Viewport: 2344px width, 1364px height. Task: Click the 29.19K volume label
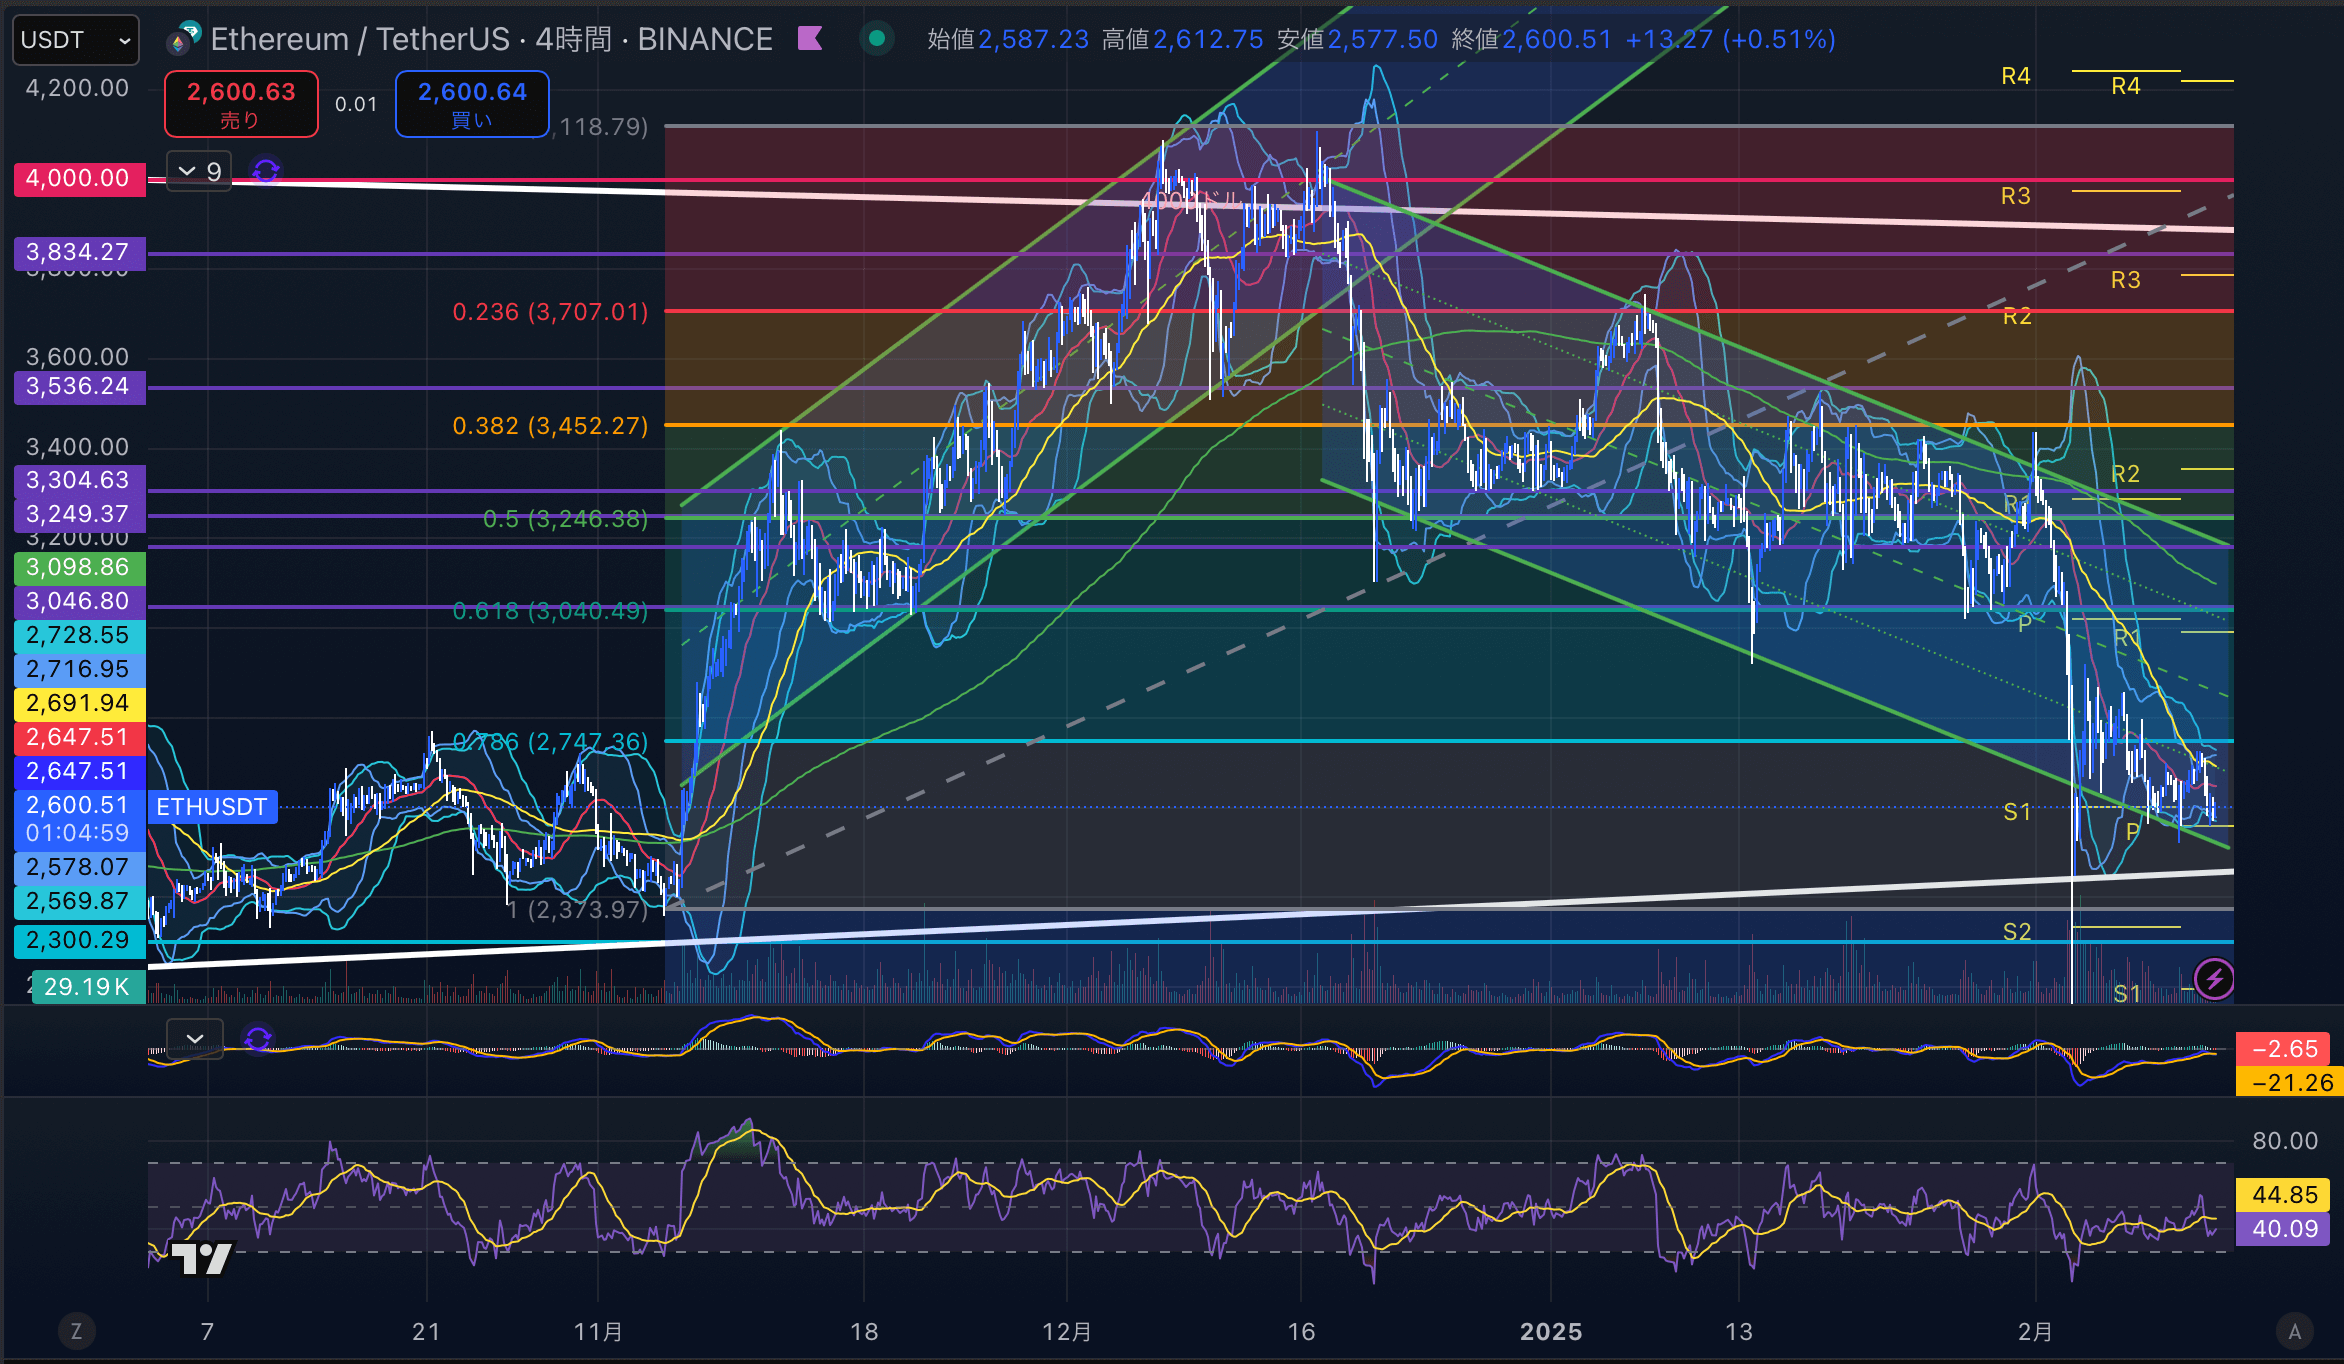pyautogui.click(x=88, y=988)
